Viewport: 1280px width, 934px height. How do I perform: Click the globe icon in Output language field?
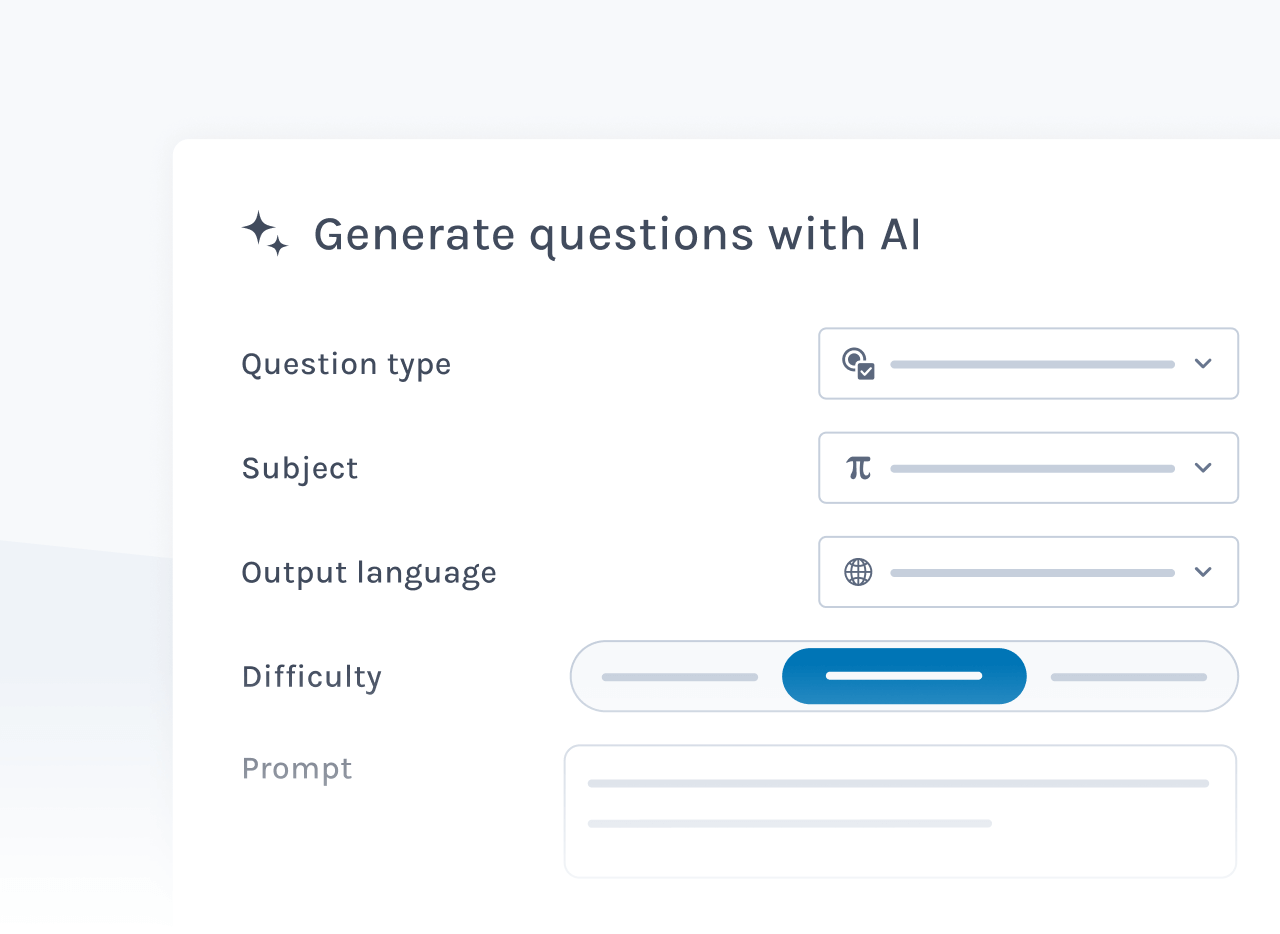point(858,572)
